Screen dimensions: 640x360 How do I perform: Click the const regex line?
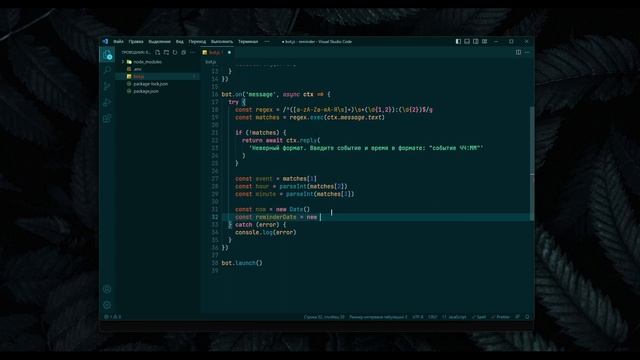pyautogui.click(x=333, y=109)
